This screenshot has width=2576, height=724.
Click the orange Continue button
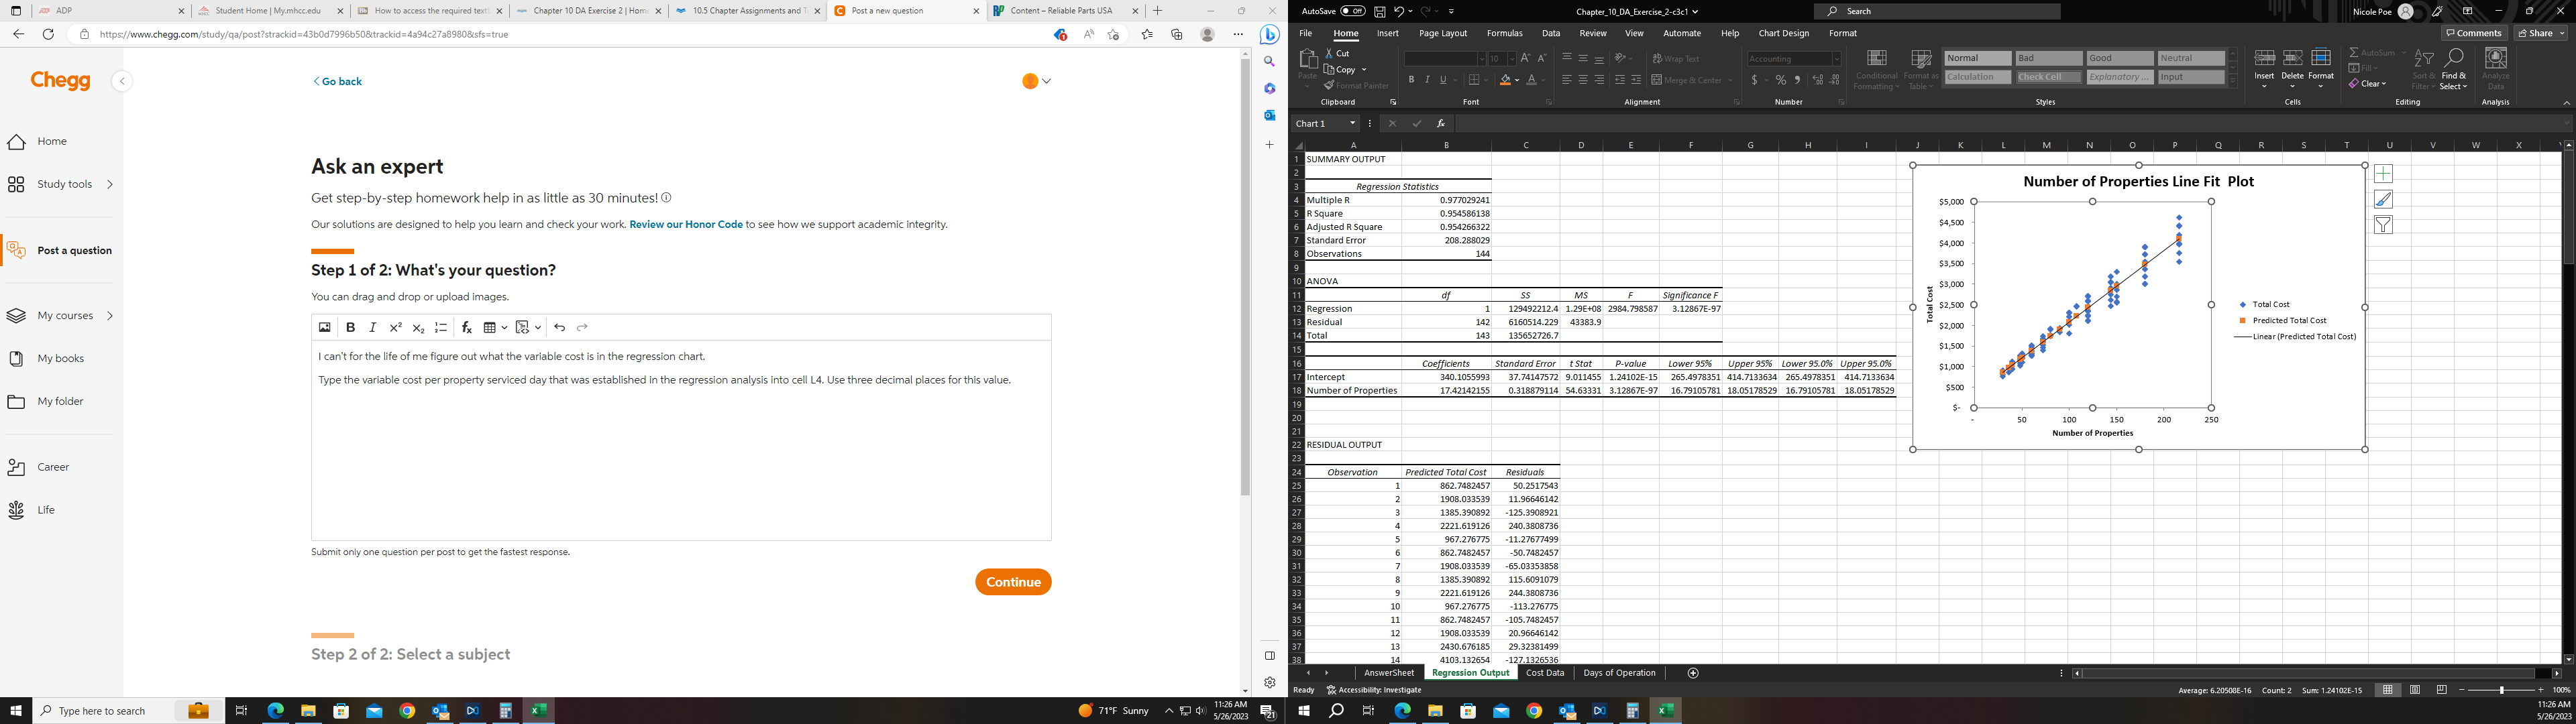pos(1013,582)
